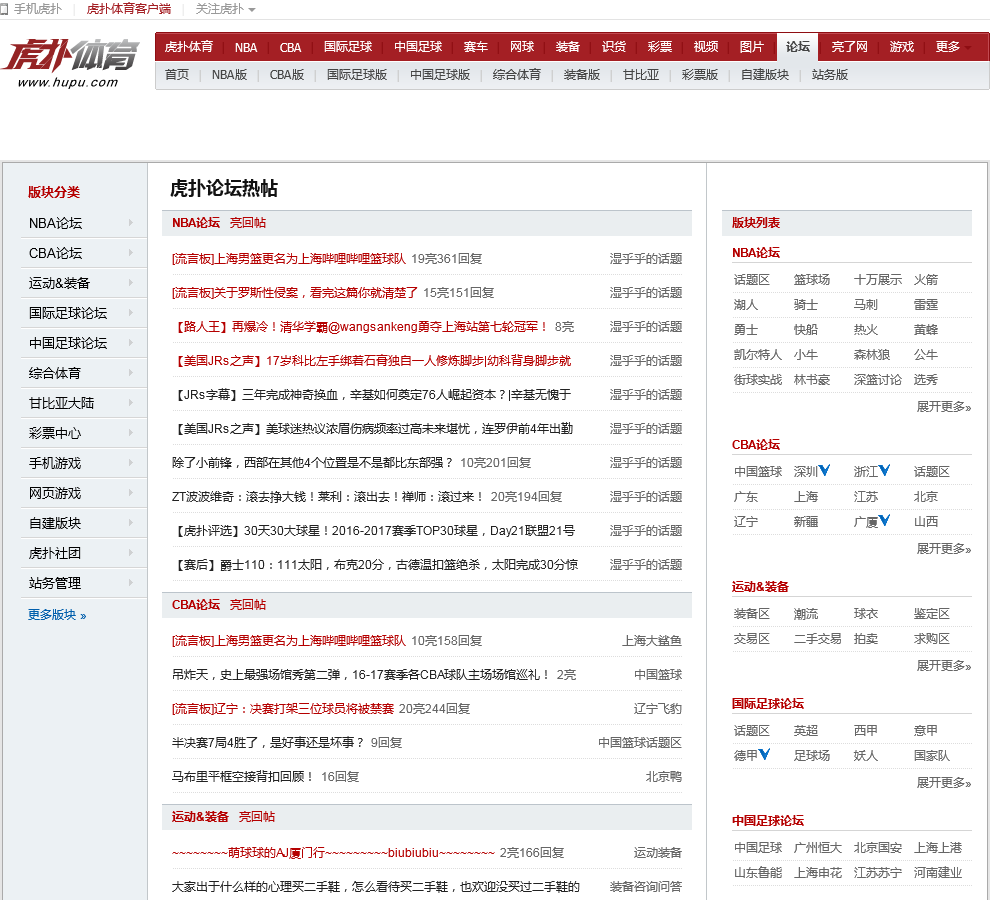Click the Hupu sports logo

coord(70,63)
